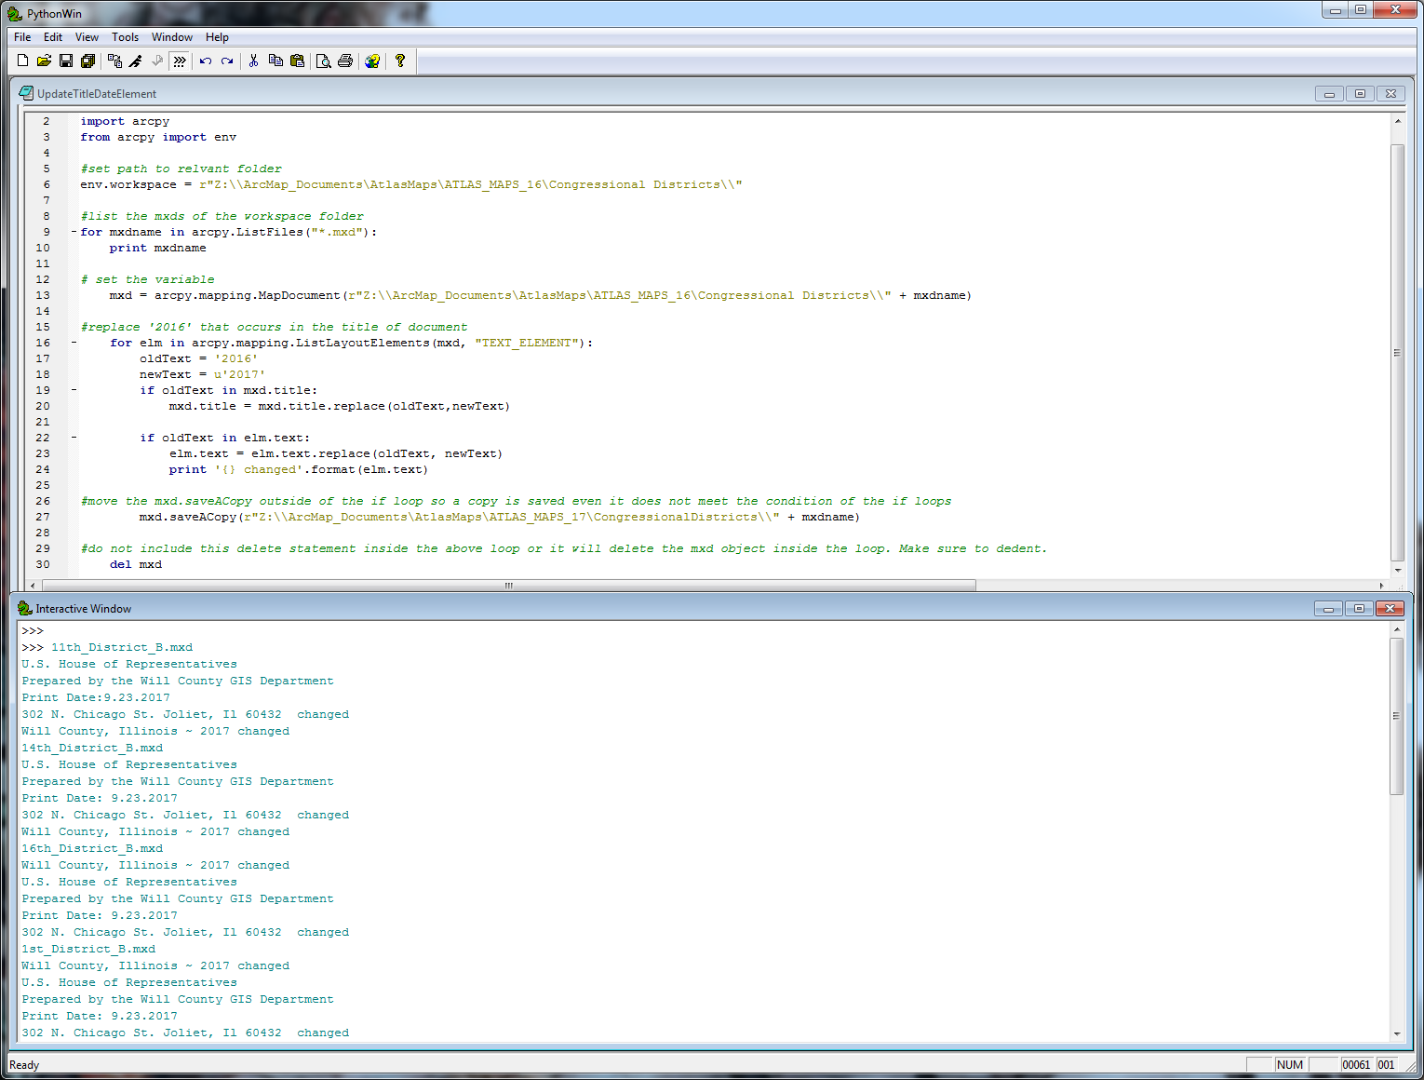Click the Interactive Window title icon
Screen dimensions: 1424x1080
point(25,608)
